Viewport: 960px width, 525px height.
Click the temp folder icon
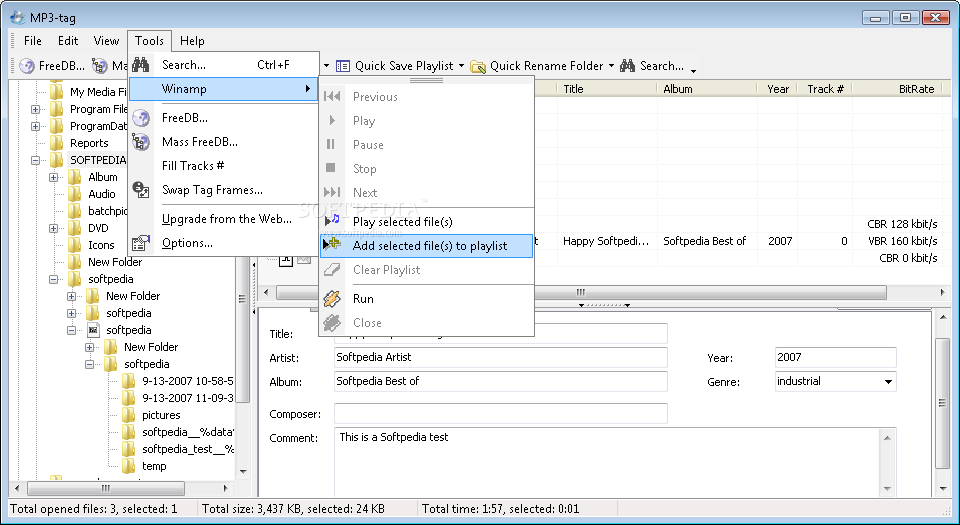tap(129, 466)
